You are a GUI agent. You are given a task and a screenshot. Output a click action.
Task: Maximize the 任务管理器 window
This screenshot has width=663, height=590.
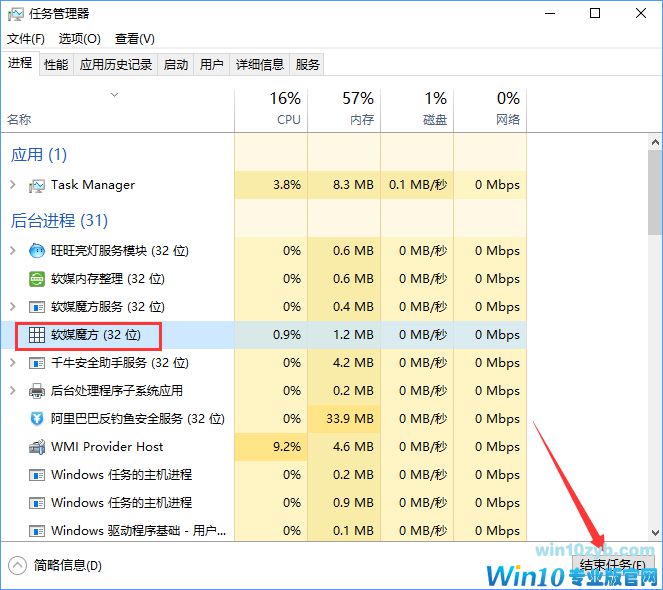coord(595,14)
